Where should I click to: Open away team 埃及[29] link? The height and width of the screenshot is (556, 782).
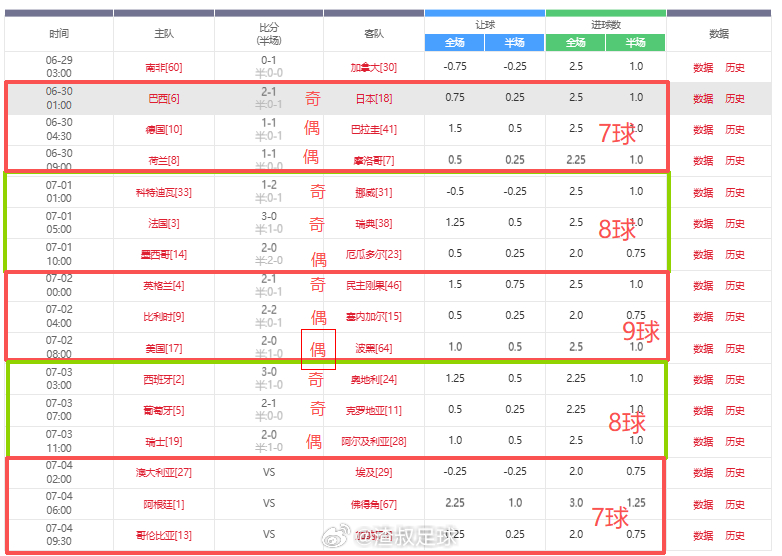374,472
